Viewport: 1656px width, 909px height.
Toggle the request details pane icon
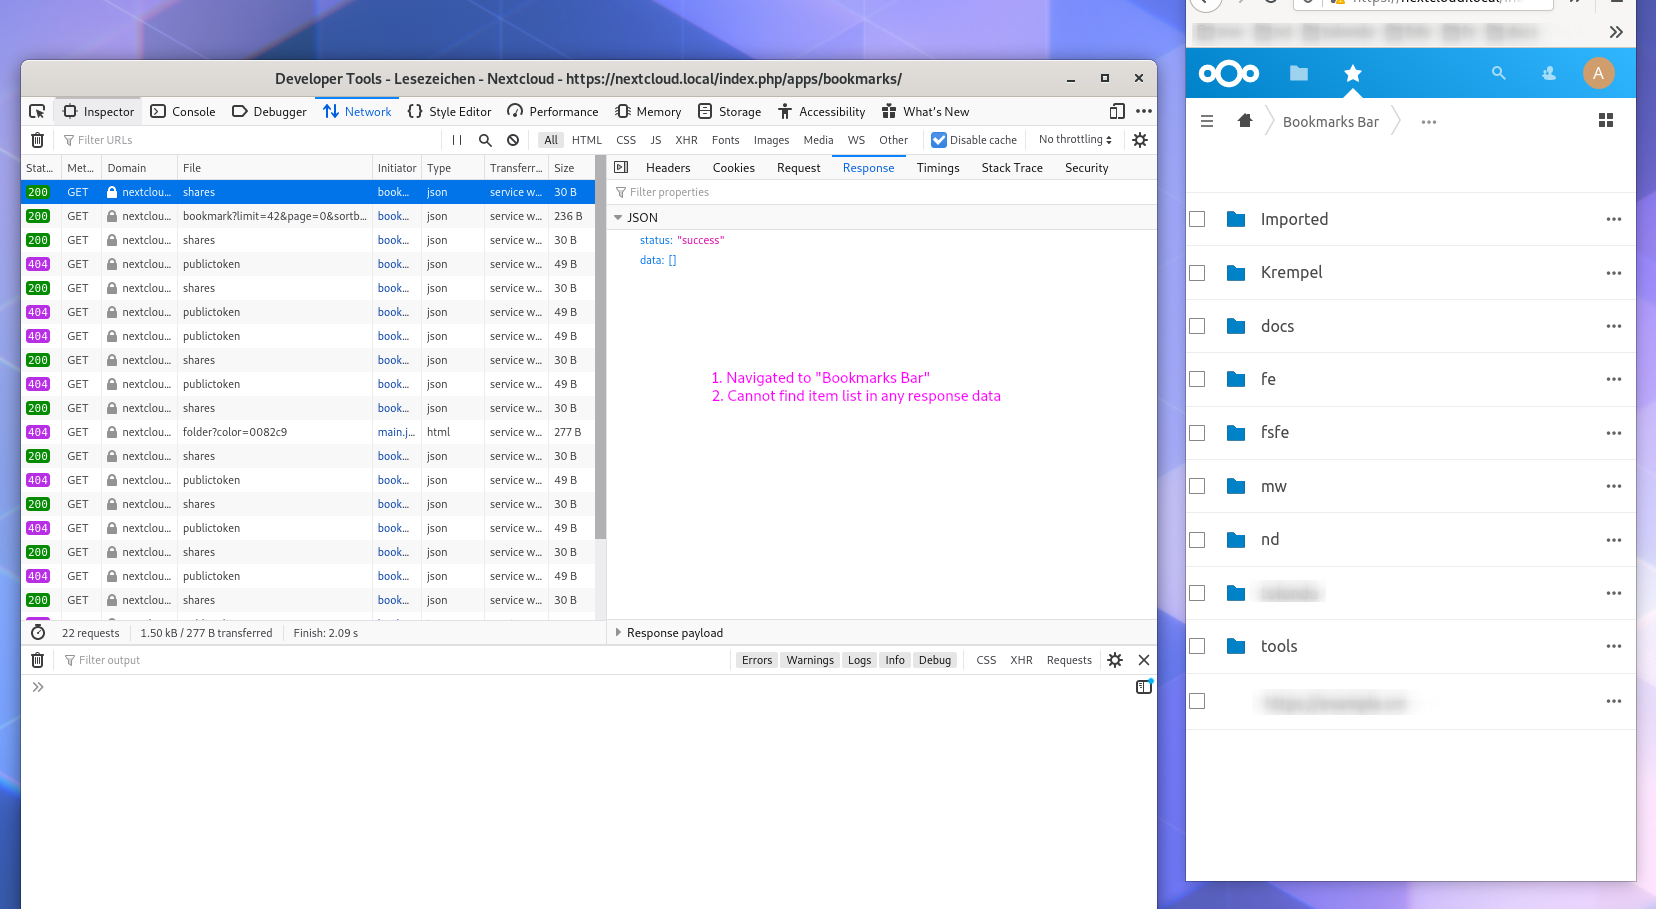tap(621, 167)
